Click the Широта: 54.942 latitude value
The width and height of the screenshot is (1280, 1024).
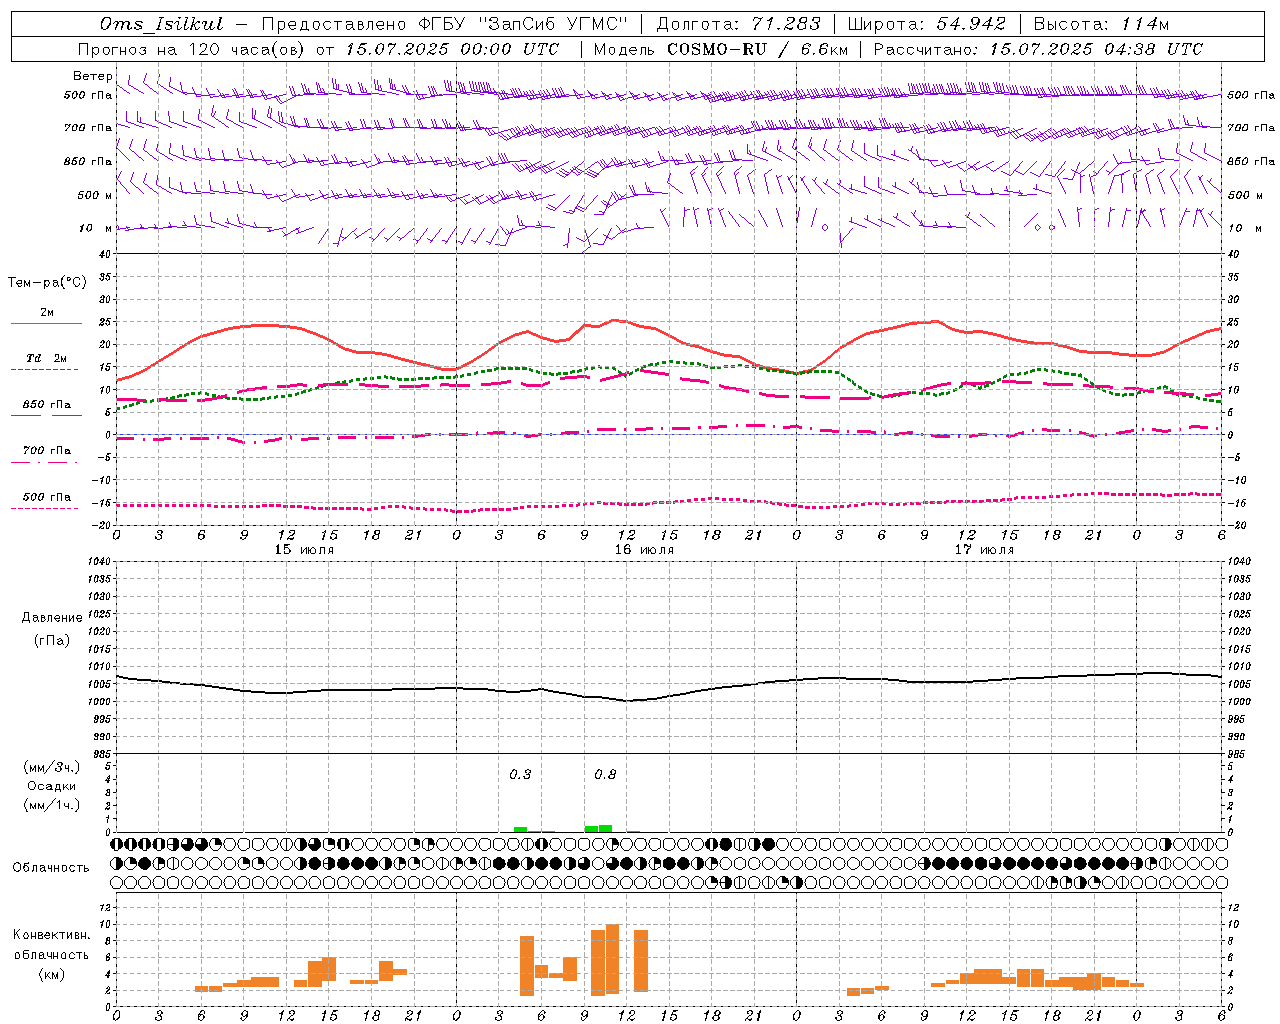pos(926,24)
